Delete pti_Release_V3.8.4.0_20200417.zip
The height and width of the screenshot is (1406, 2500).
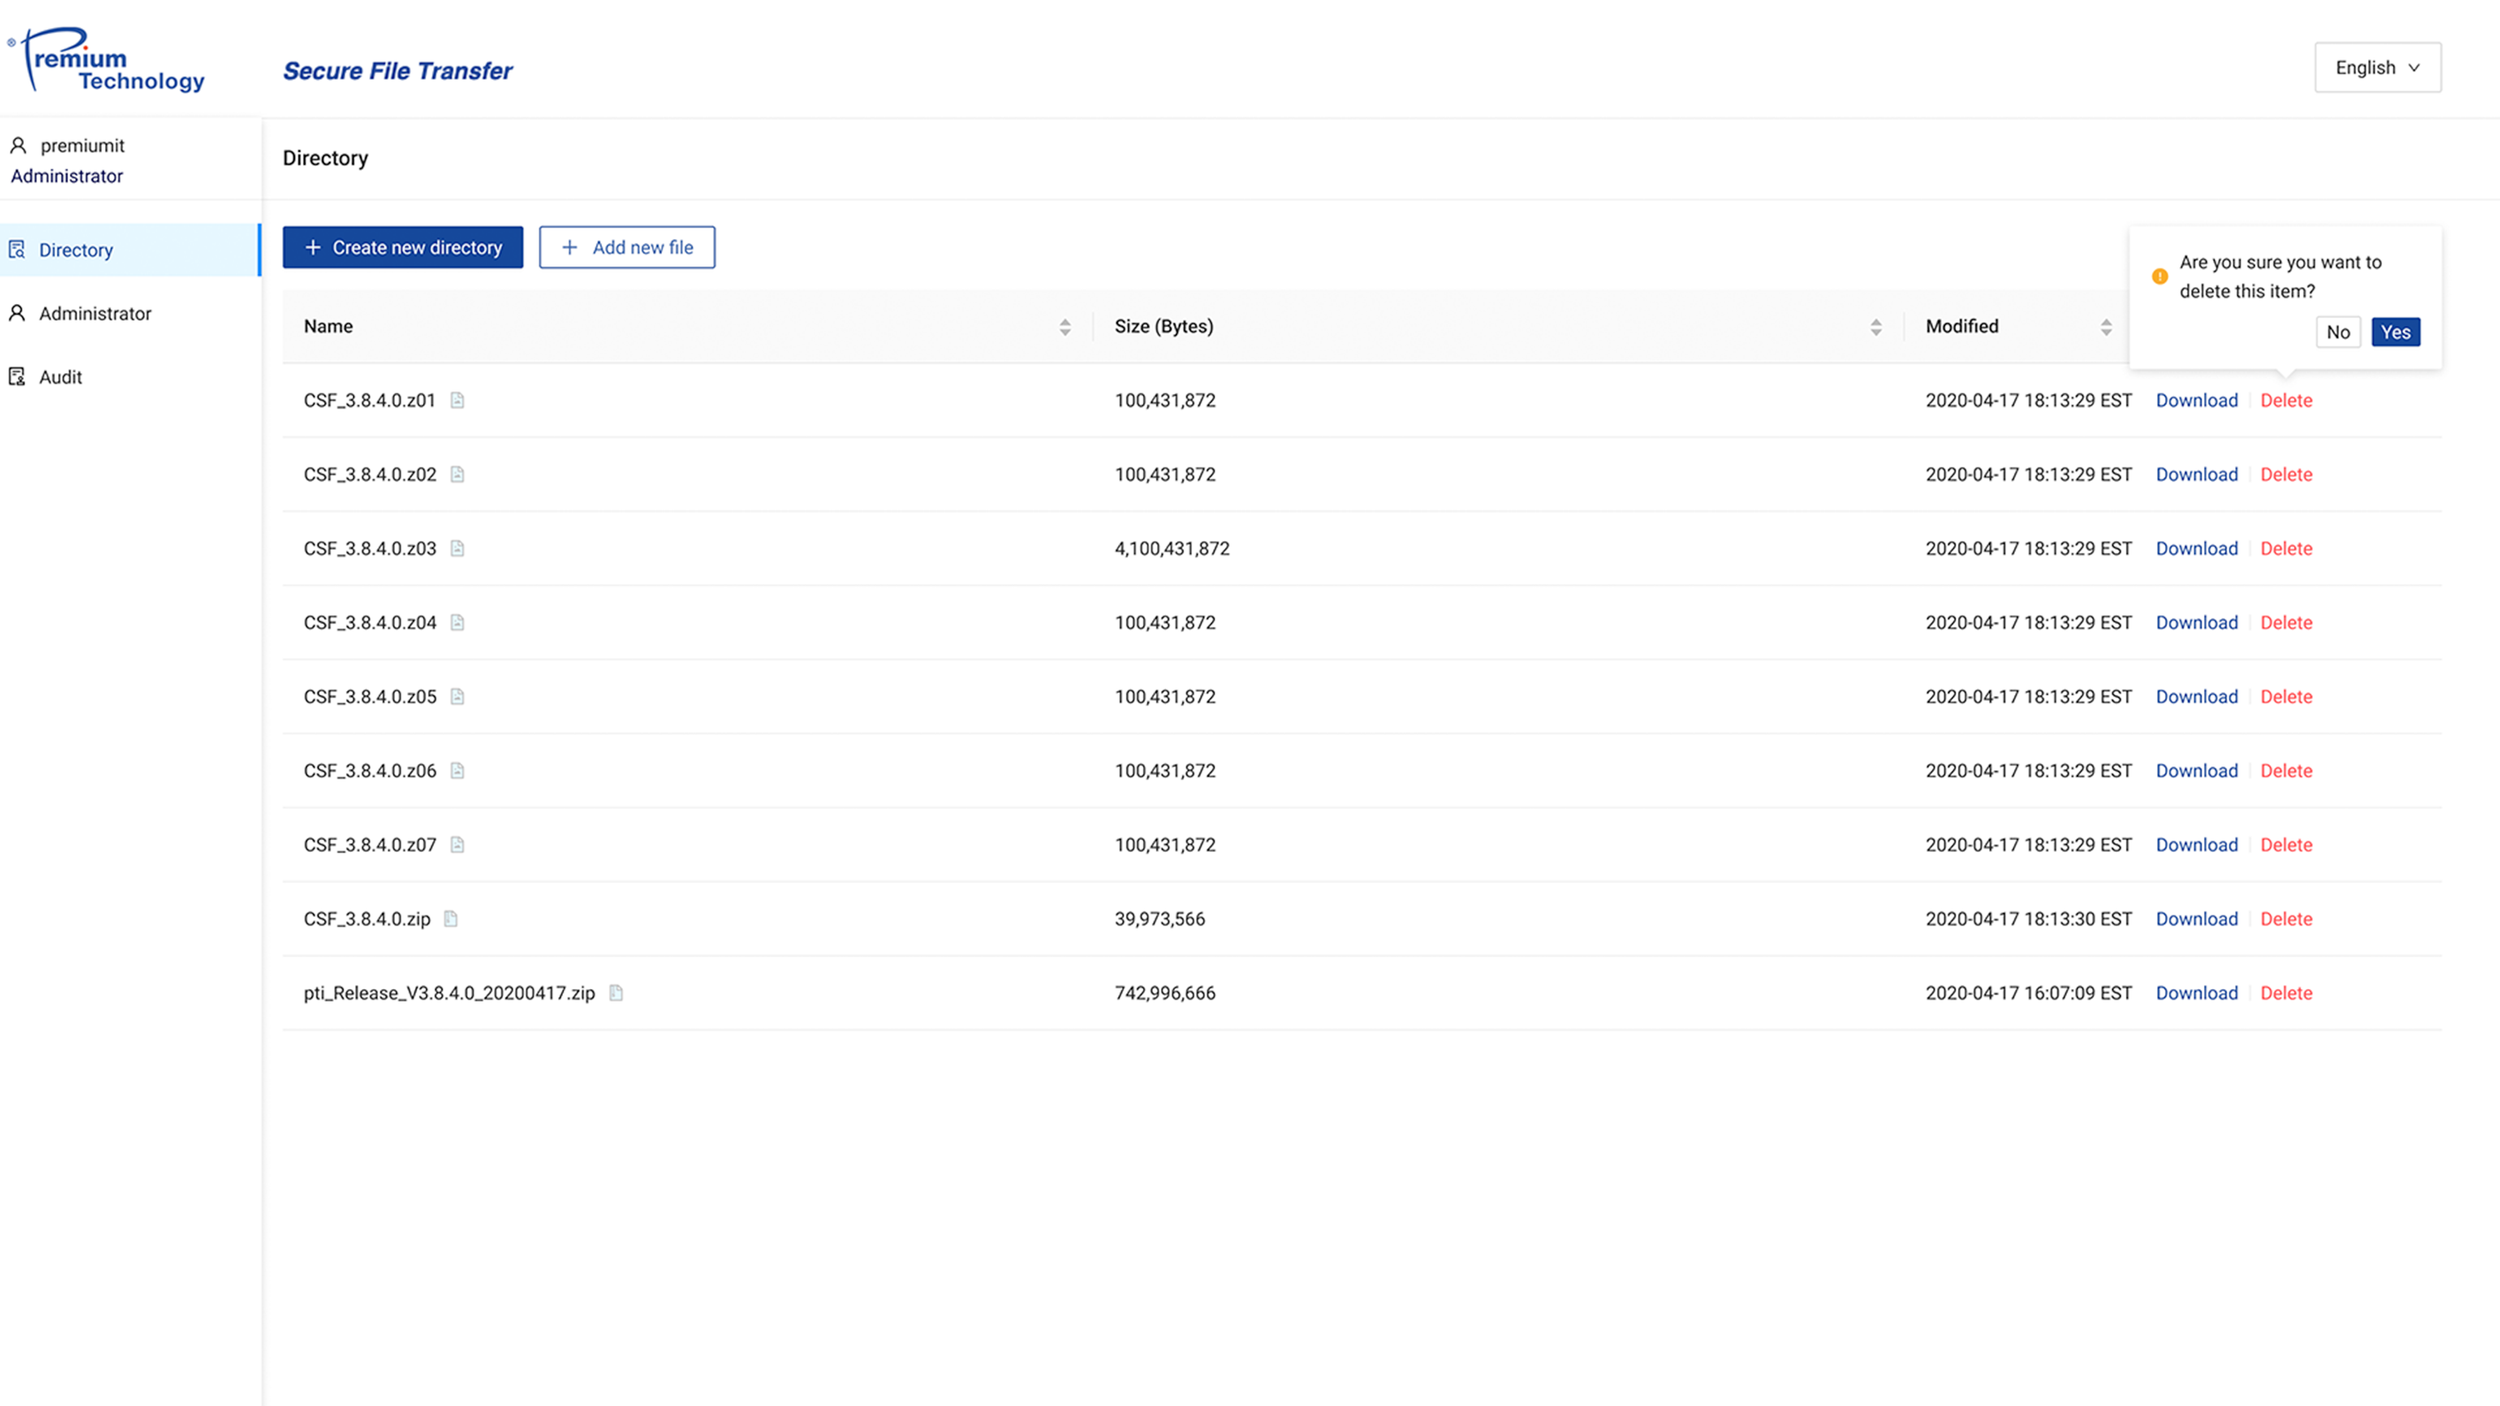2286,992
